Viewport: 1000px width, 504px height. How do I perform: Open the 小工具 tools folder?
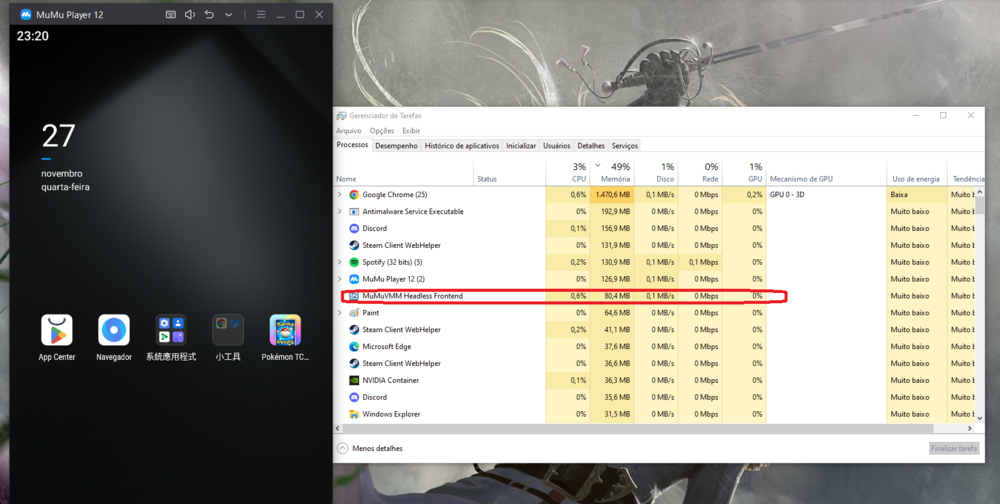pyautogui.click(x=228, y=330)
